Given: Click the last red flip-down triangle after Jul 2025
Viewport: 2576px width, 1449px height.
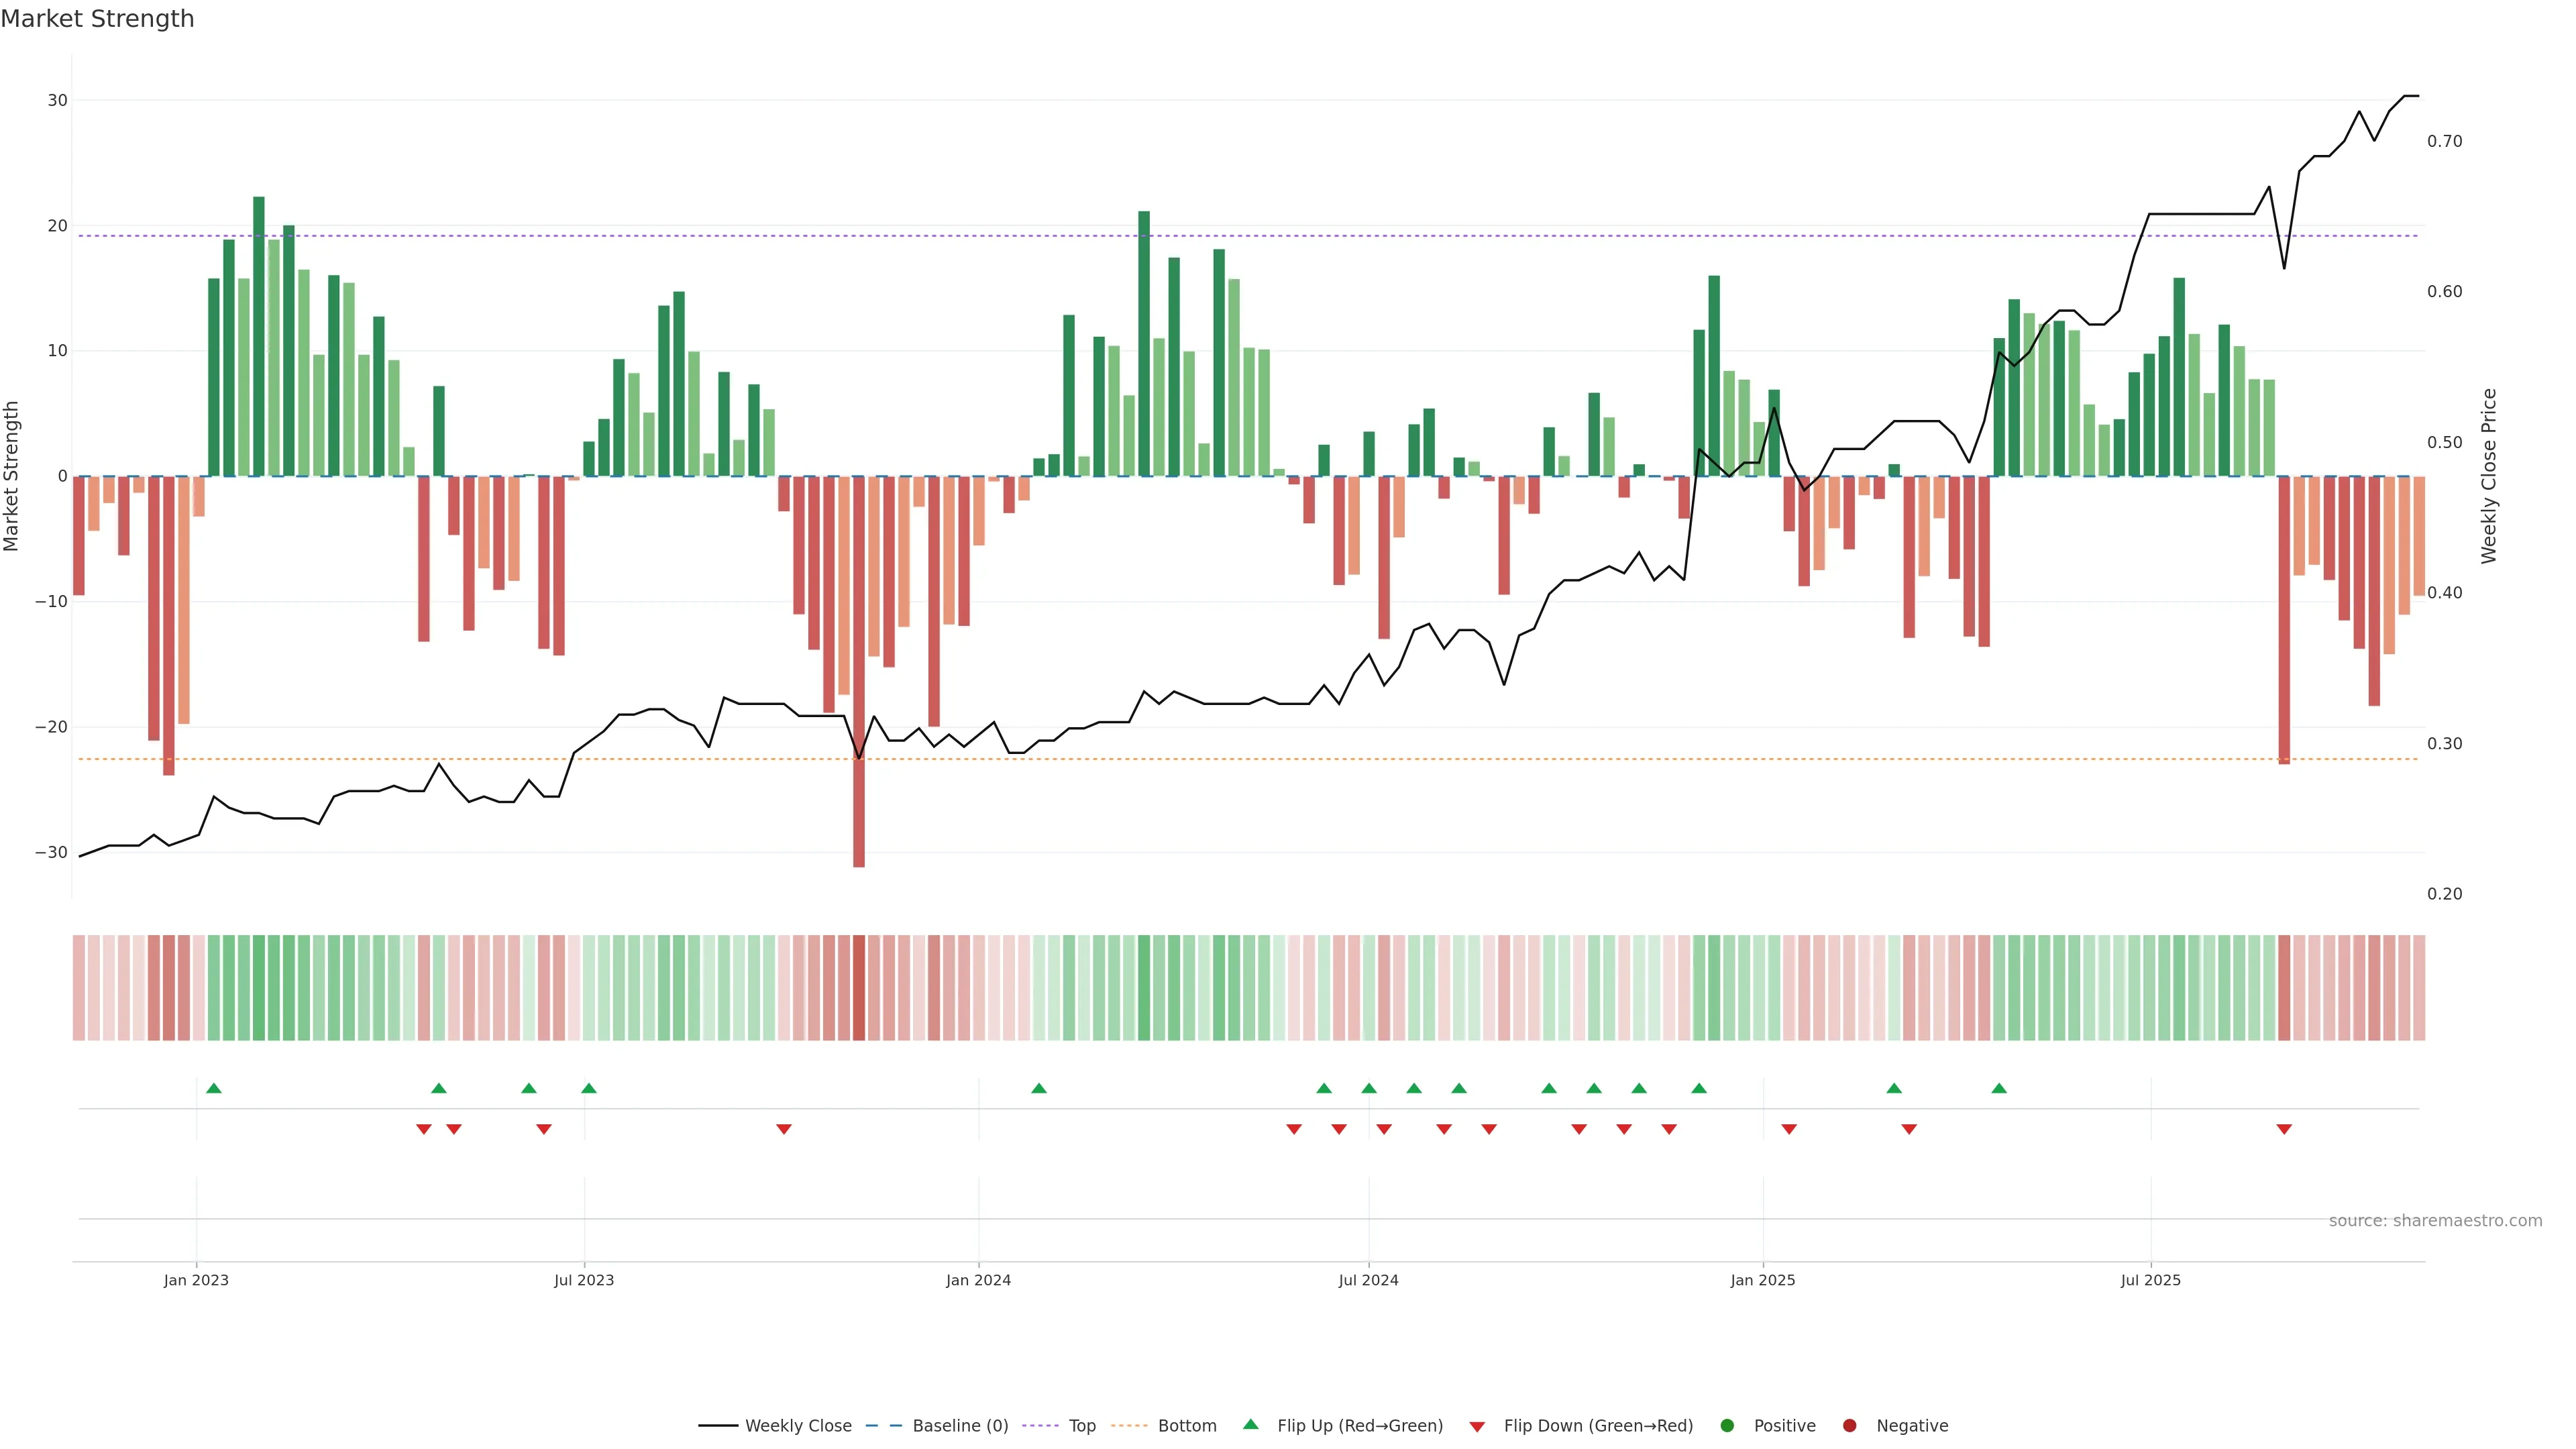Looking at the screenshot, I should 2284,1129.
